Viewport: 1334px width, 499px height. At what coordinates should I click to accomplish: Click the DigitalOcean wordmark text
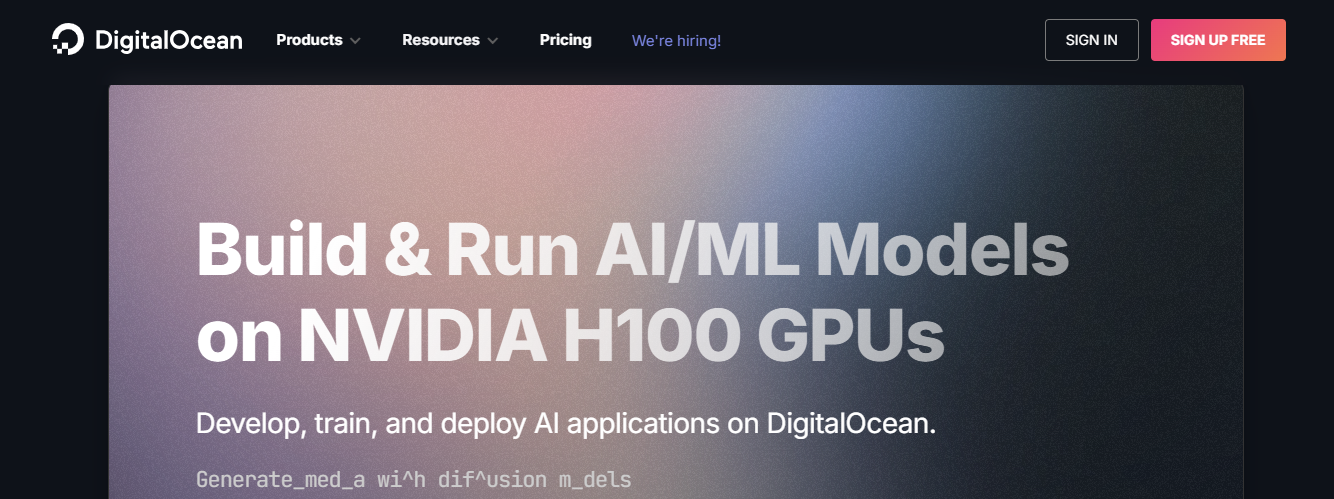pos(169,40)
